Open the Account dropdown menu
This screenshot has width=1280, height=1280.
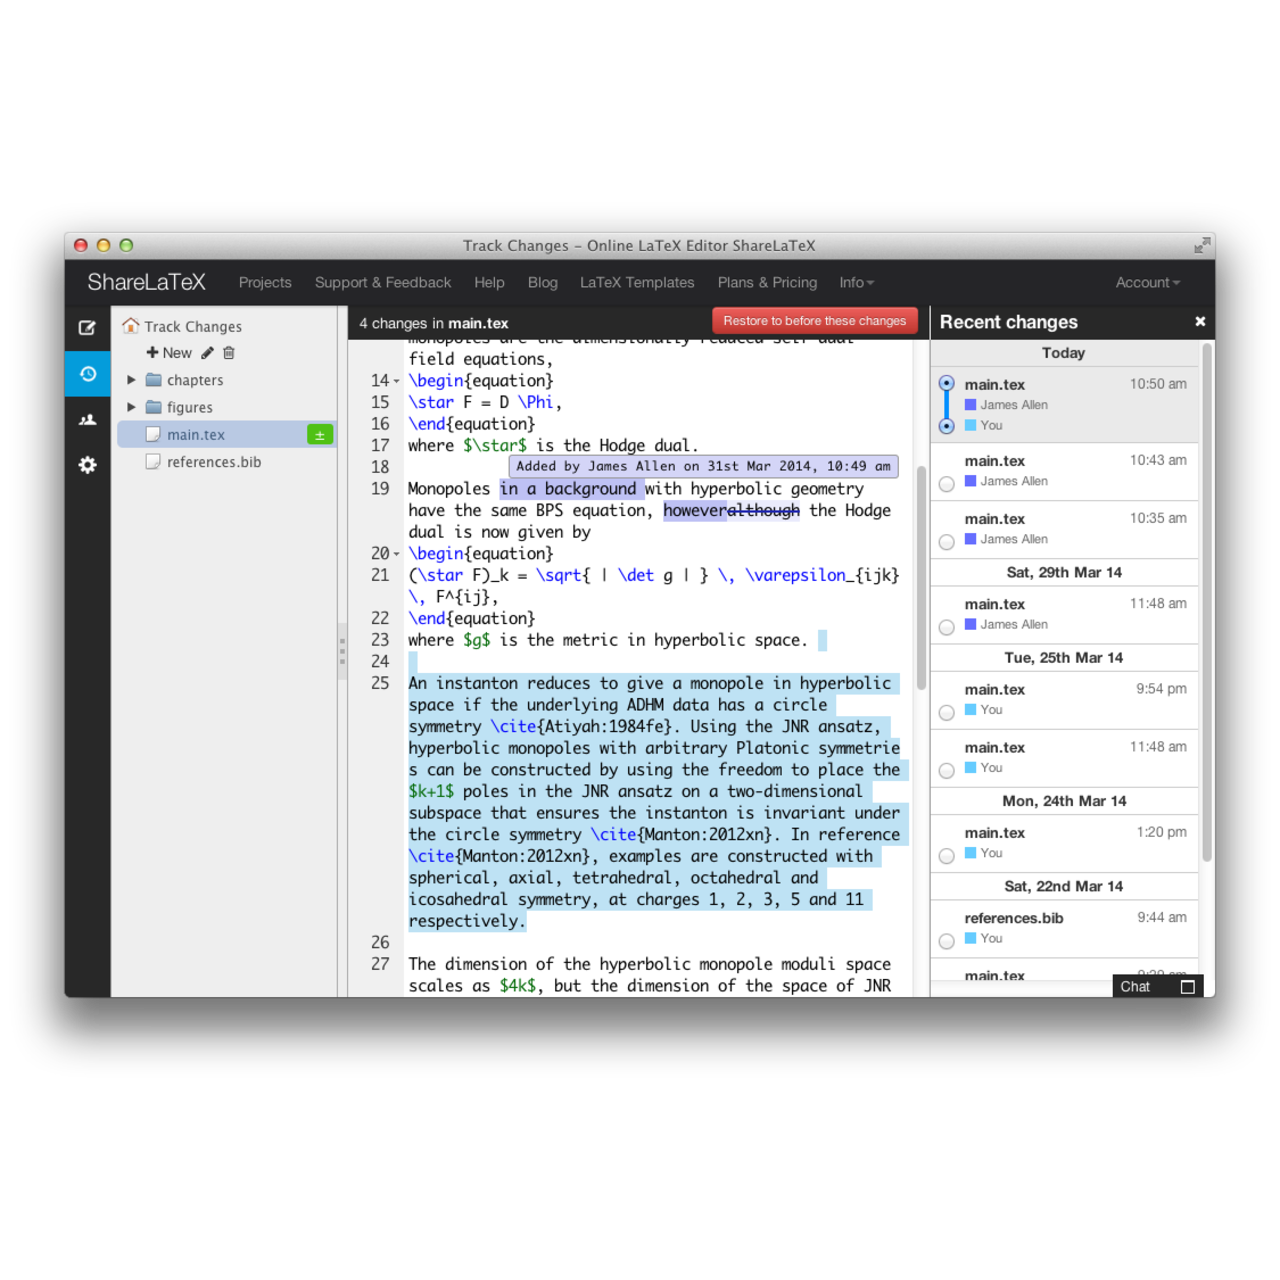tap(1146, 283)
